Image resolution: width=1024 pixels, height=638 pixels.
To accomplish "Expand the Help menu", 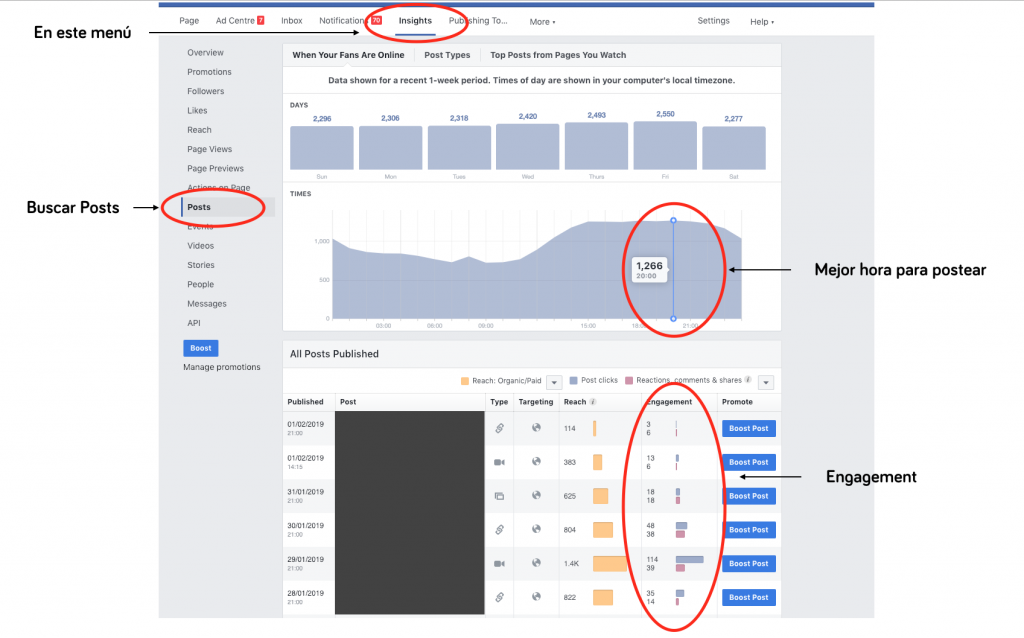I will (x=762, y=21).
